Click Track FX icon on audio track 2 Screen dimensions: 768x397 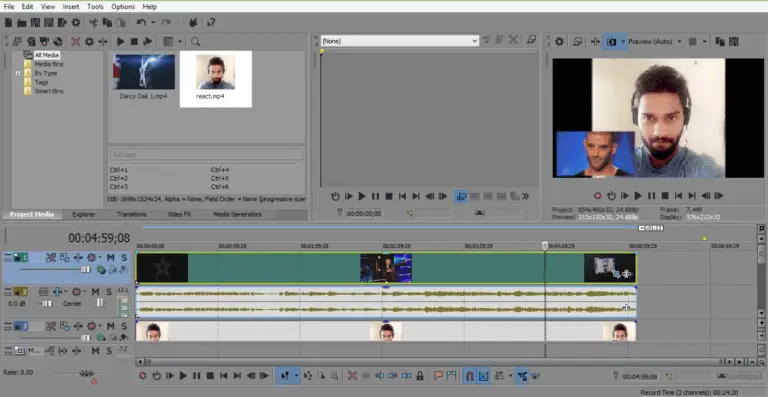[57, 292]
